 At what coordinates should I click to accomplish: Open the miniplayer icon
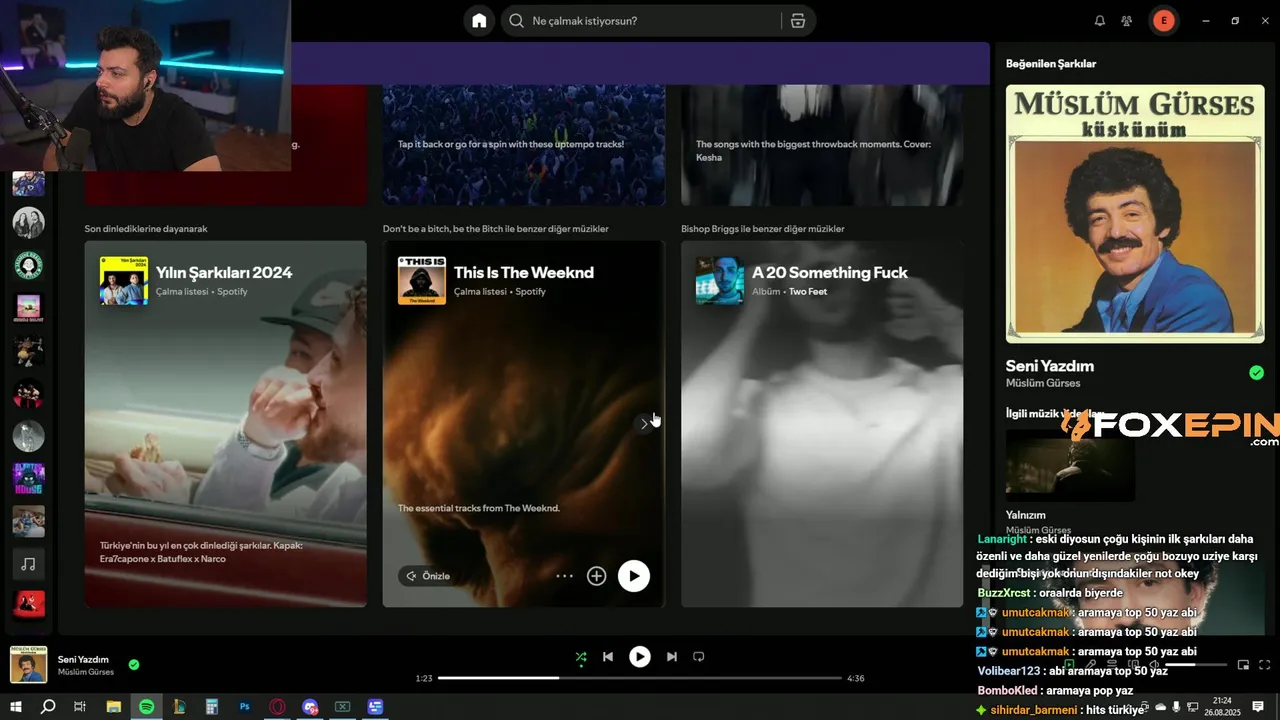pyautogui.click(x=1243, y=664)
